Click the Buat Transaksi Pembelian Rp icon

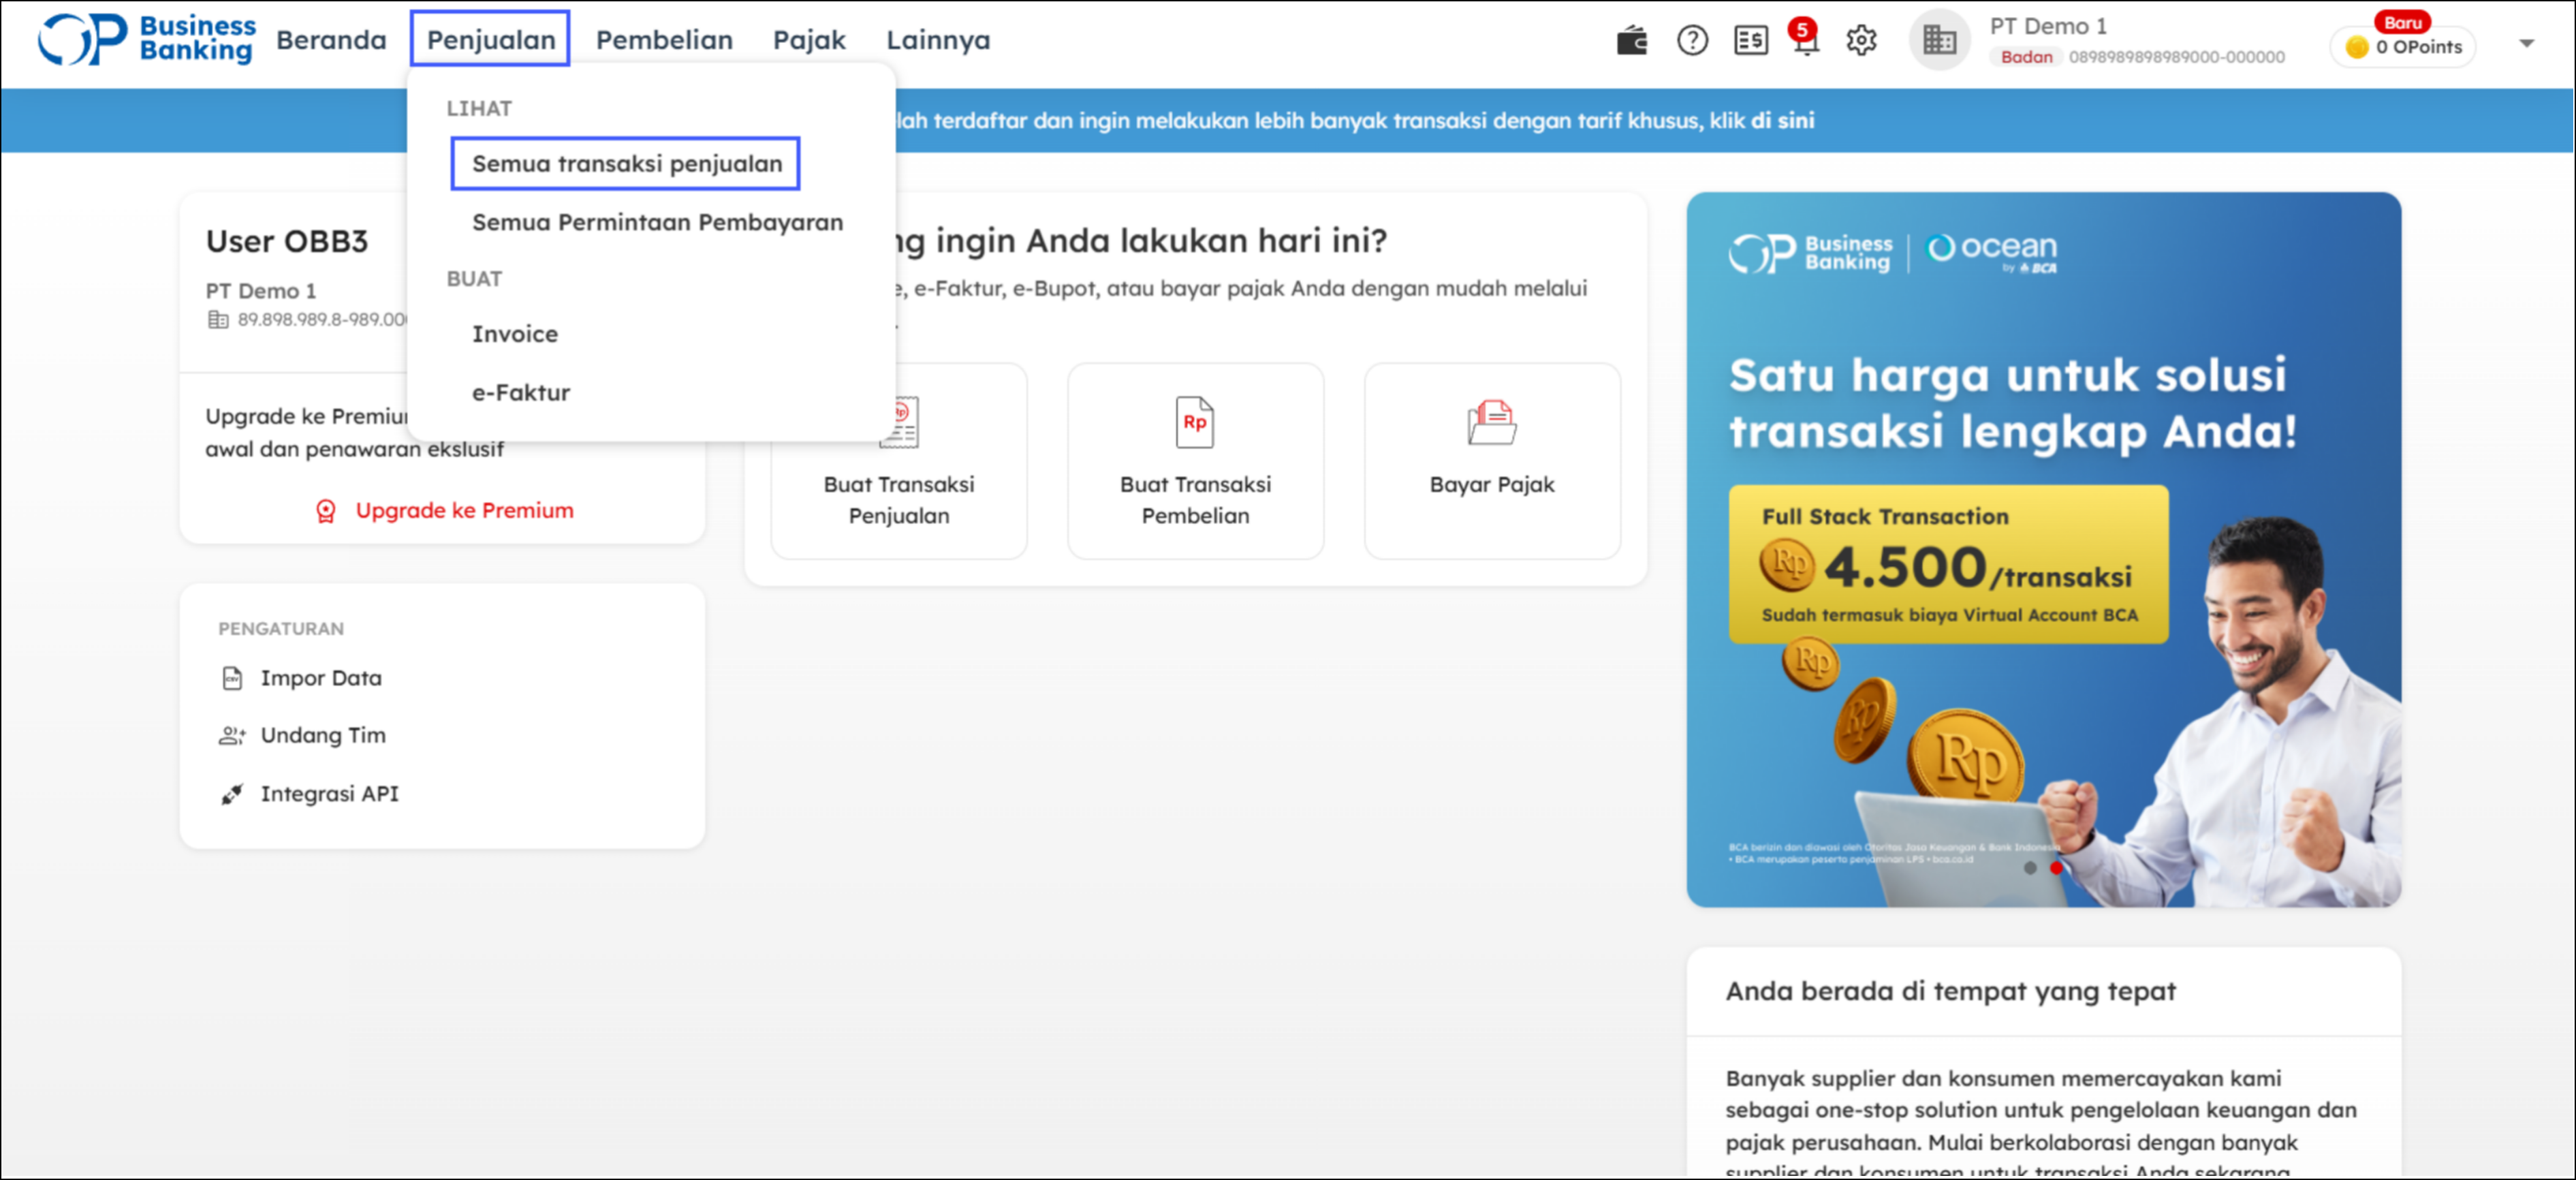1194,422
